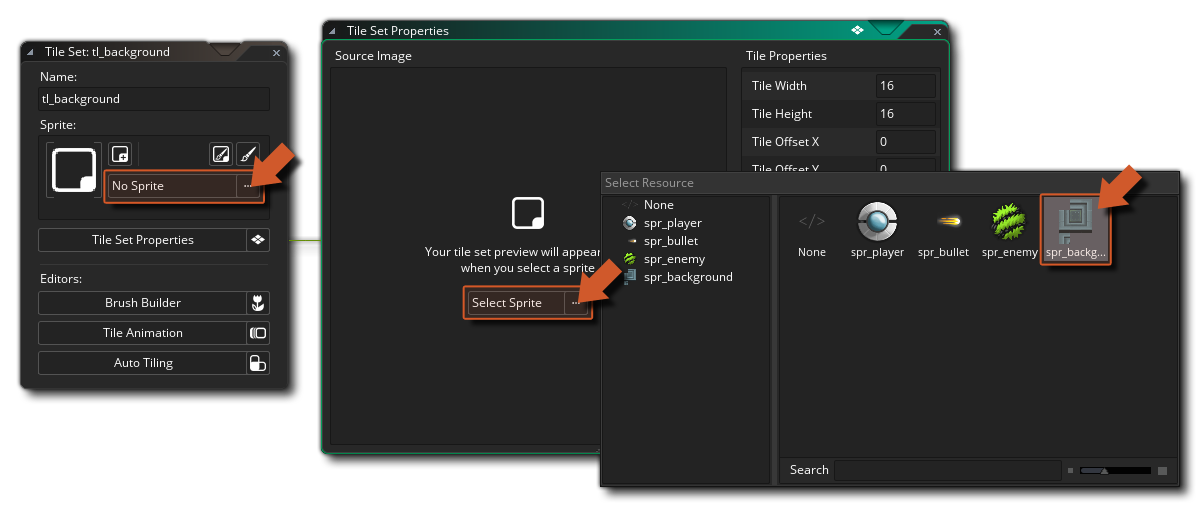
Task: Open the No Sprite ellipsis button
Action: (247, 186)
